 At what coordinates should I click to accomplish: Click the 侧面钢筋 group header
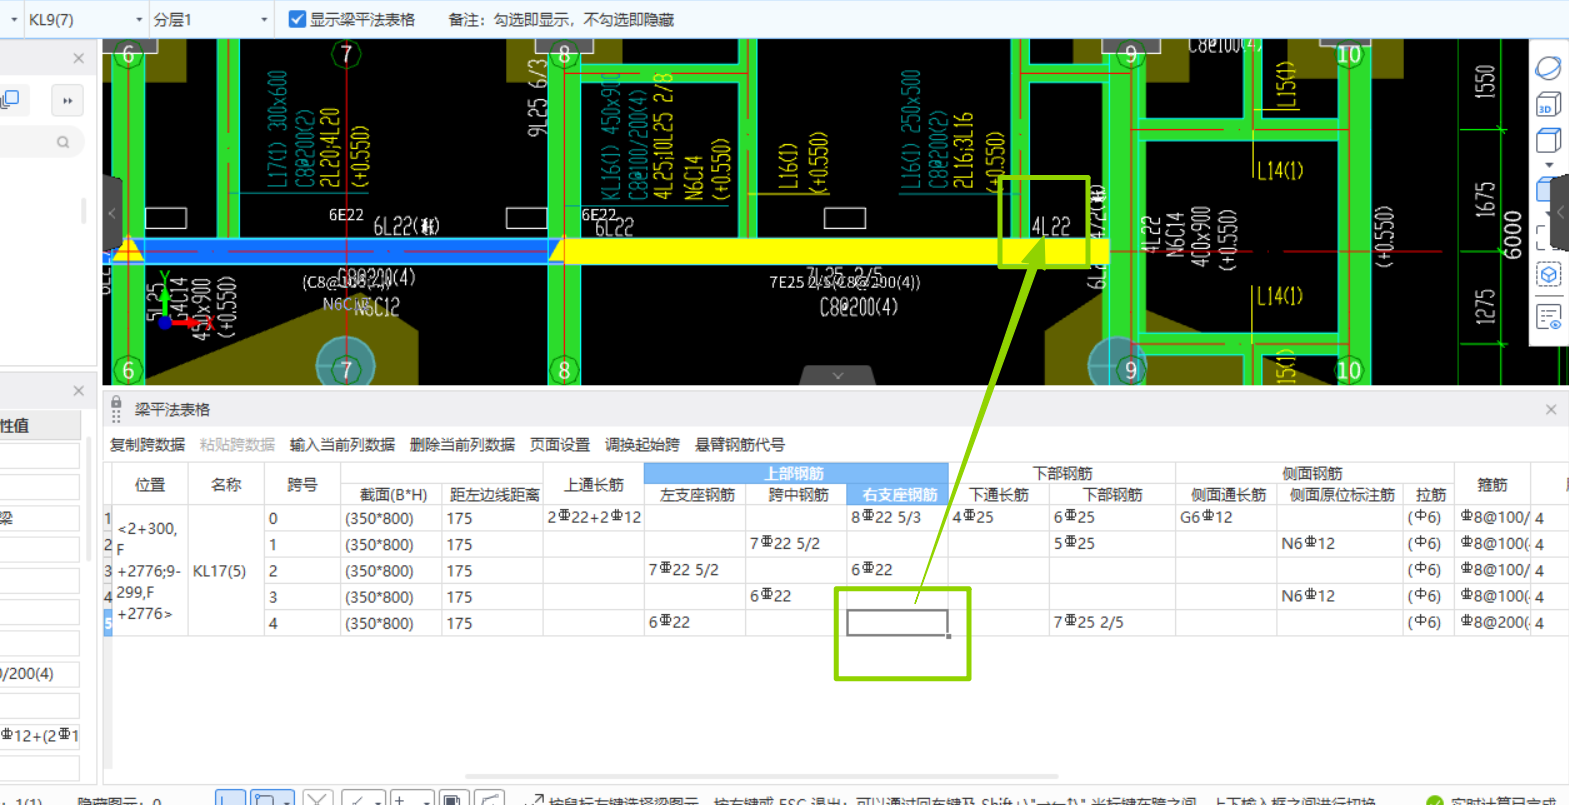(x=1313, y=473)
